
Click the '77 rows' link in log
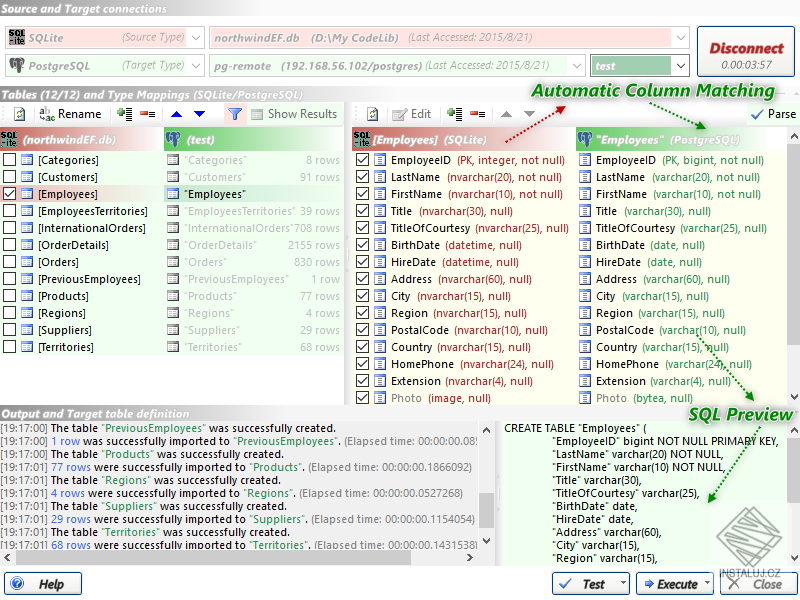(x=70, y=467)
